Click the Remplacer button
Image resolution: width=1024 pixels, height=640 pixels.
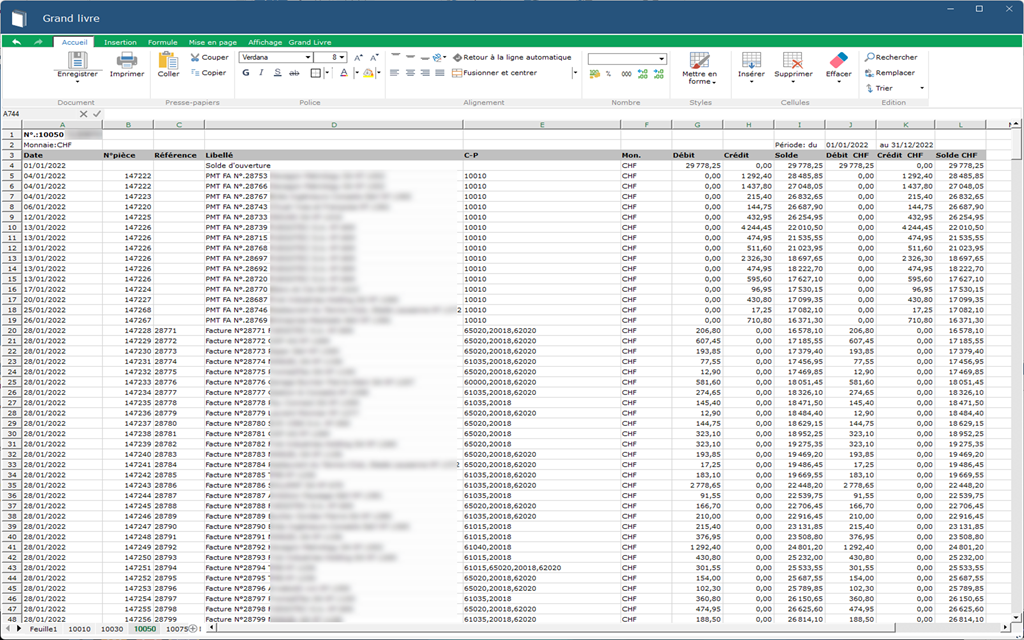(890, 72)
